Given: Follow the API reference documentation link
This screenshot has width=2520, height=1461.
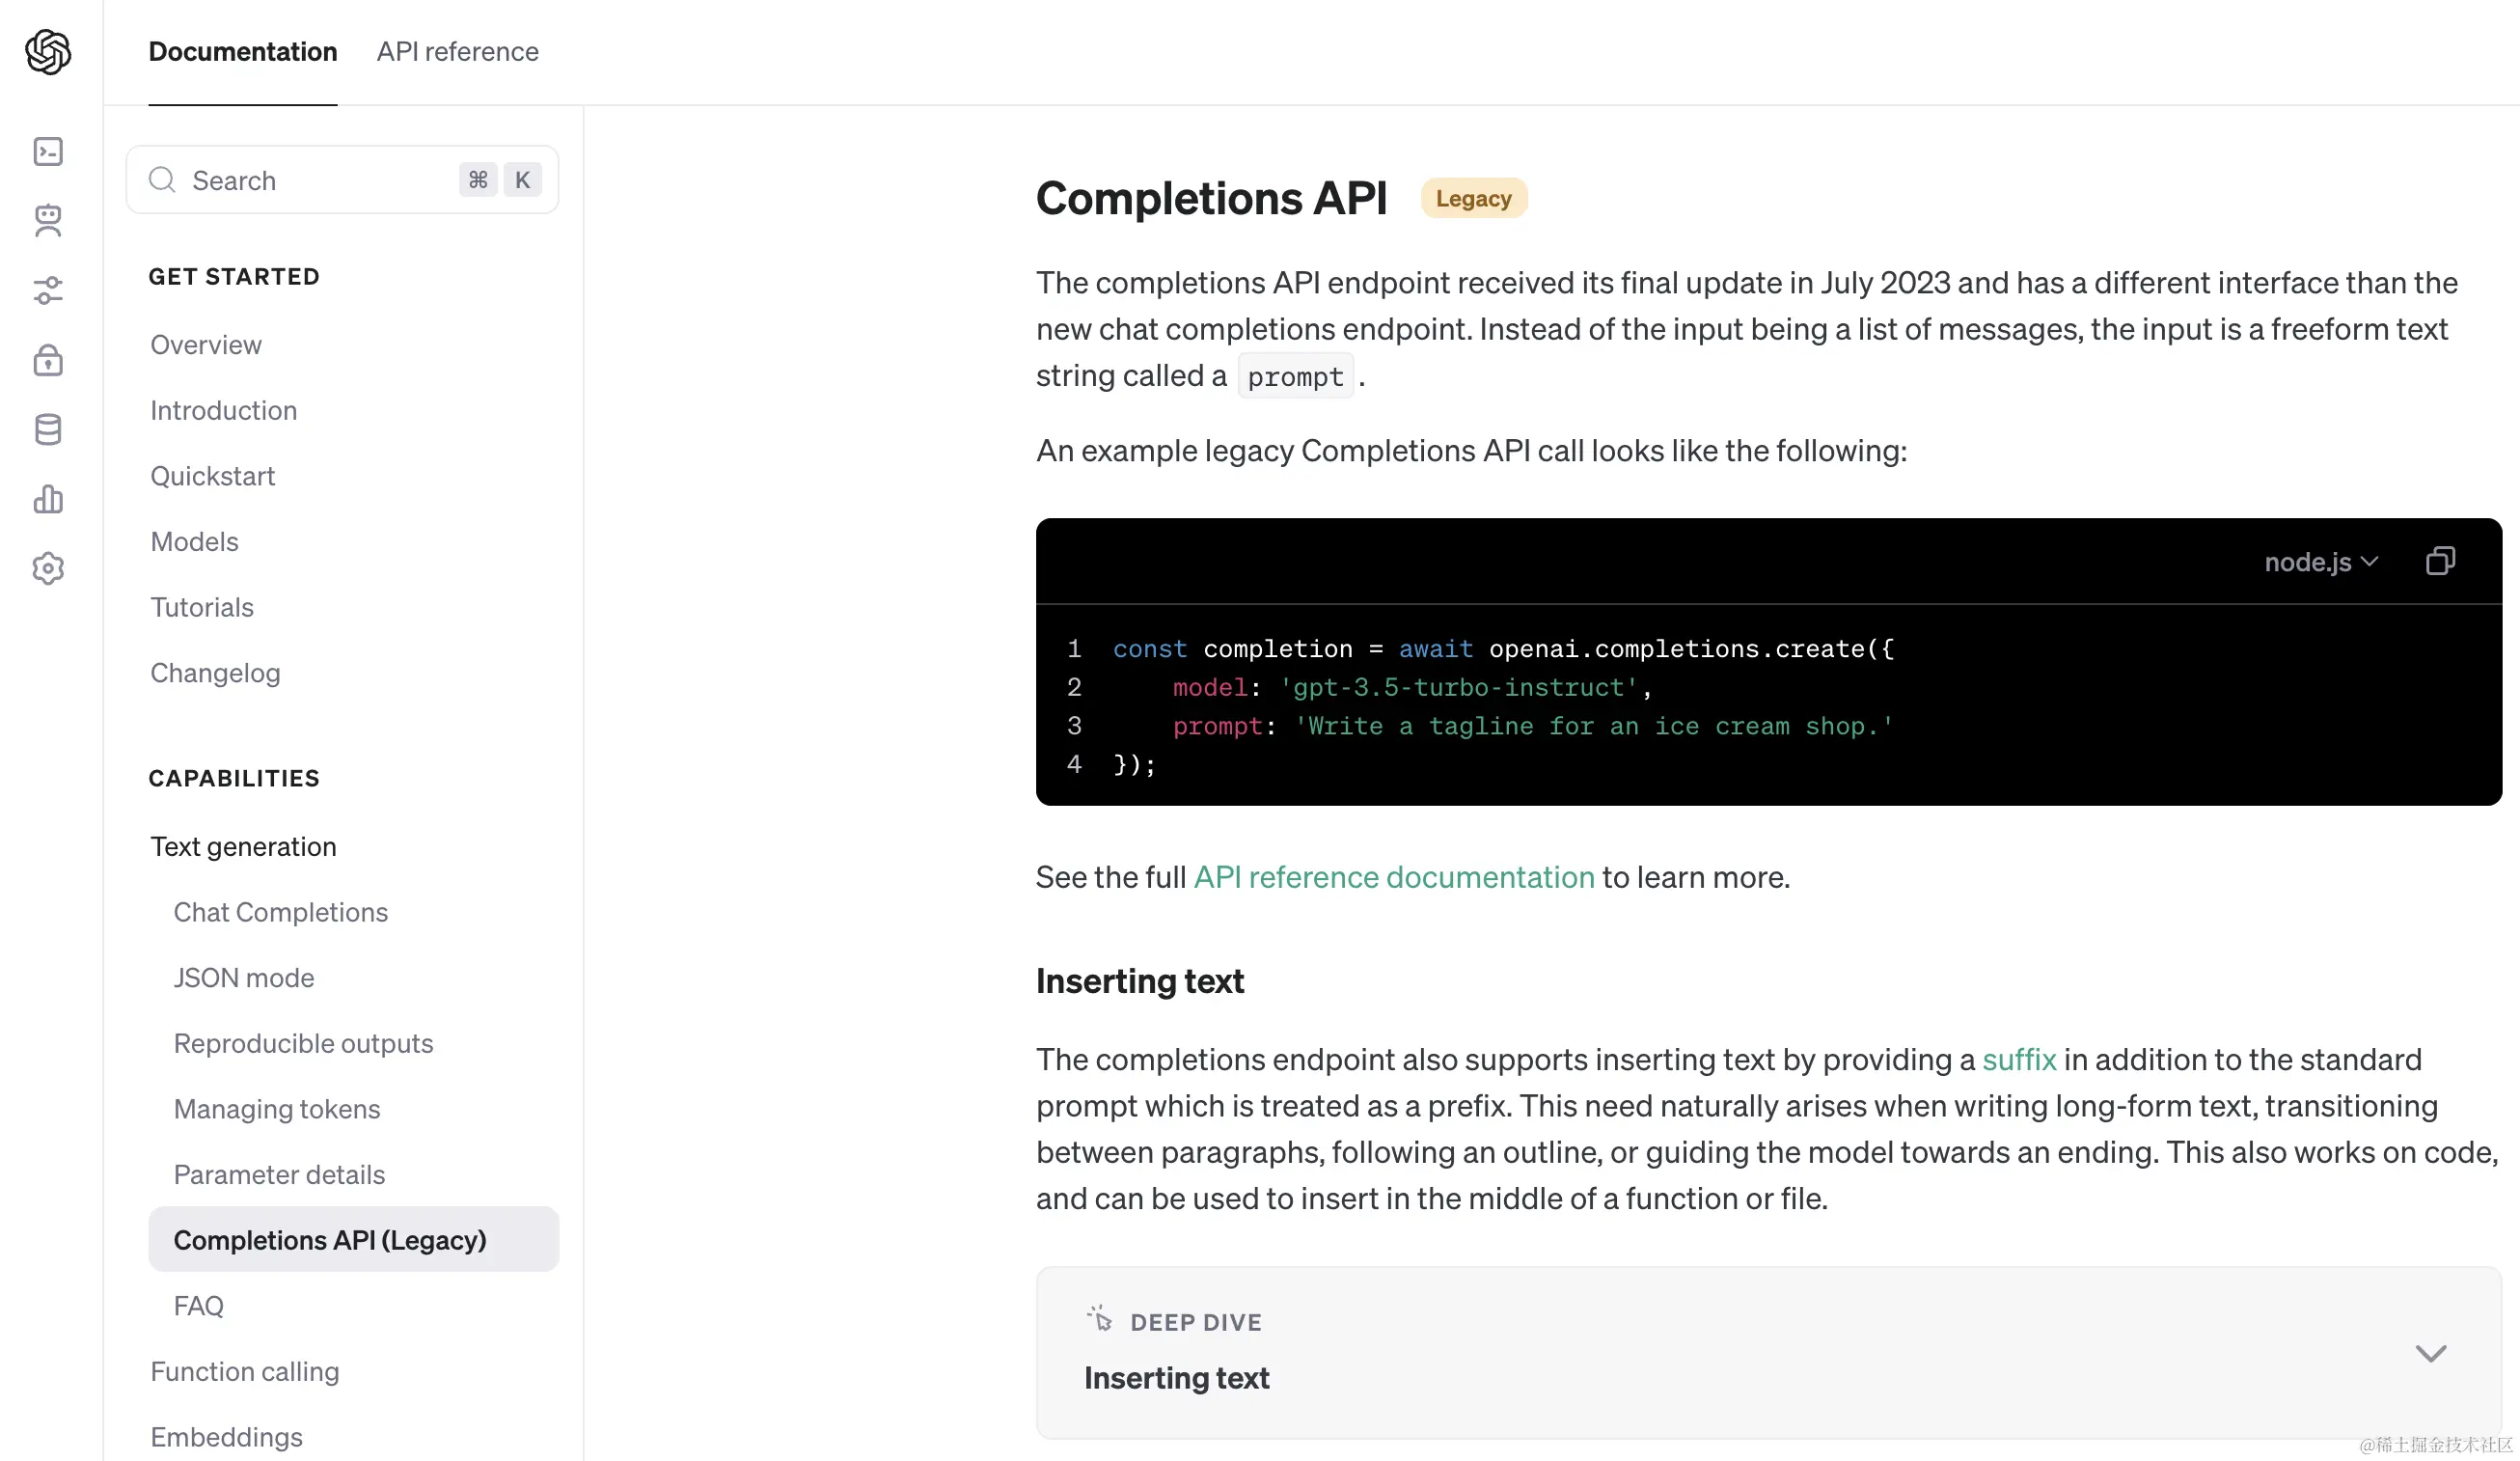Looking at the screenshot, I should tap(1393, 877).
